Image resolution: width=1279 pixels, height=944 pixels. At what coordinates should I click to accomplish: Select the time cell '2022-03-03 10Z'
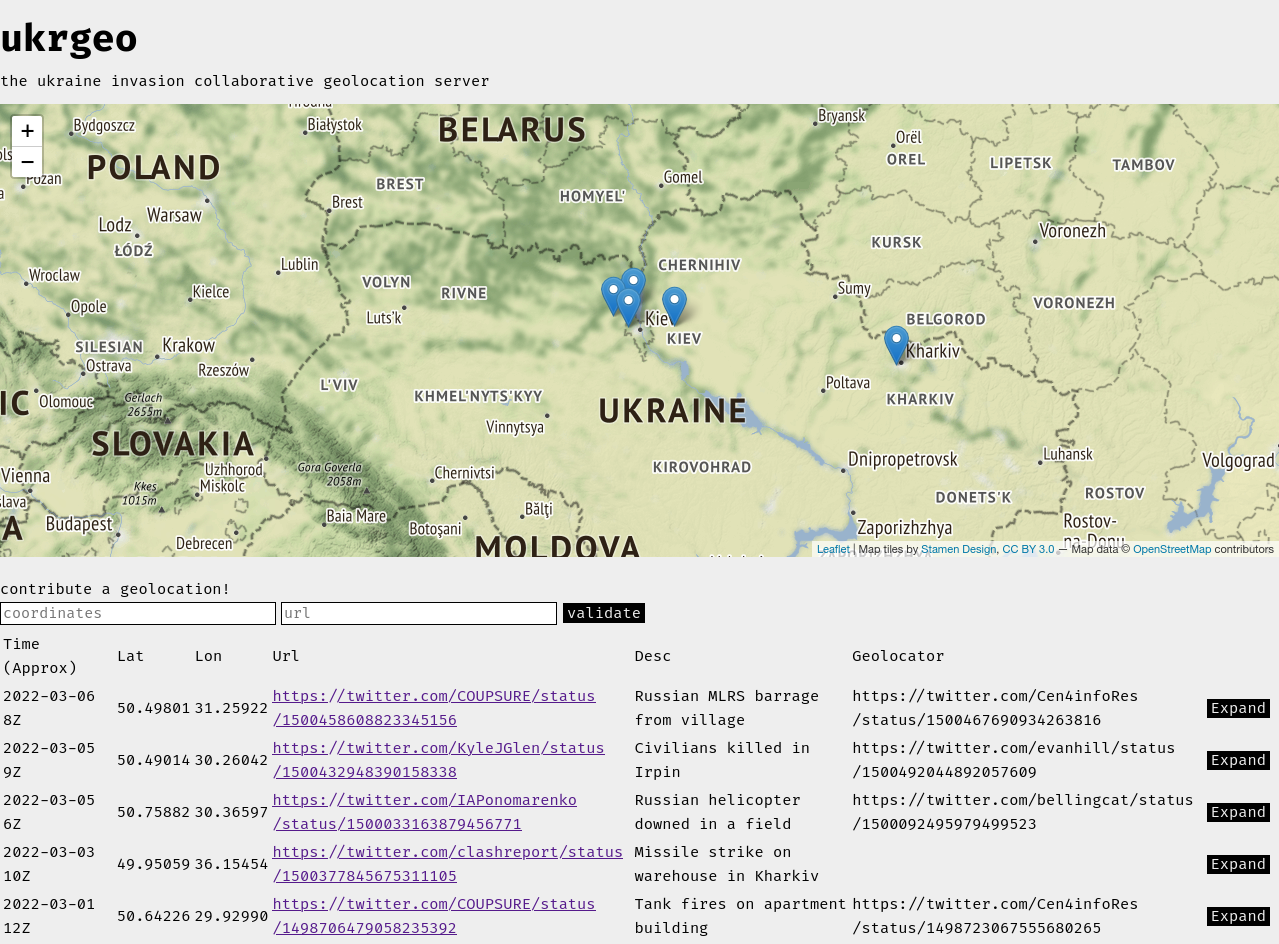(49, 864)
